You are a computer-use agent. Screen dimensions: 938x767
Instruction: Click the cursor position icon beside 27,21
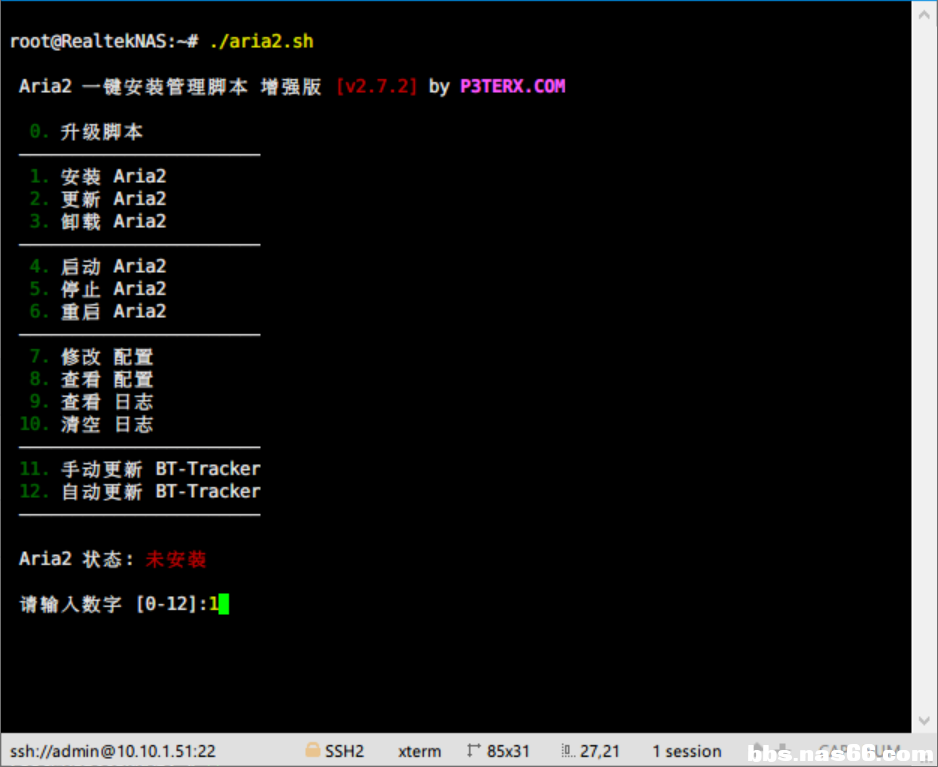(x=568, y=750)
